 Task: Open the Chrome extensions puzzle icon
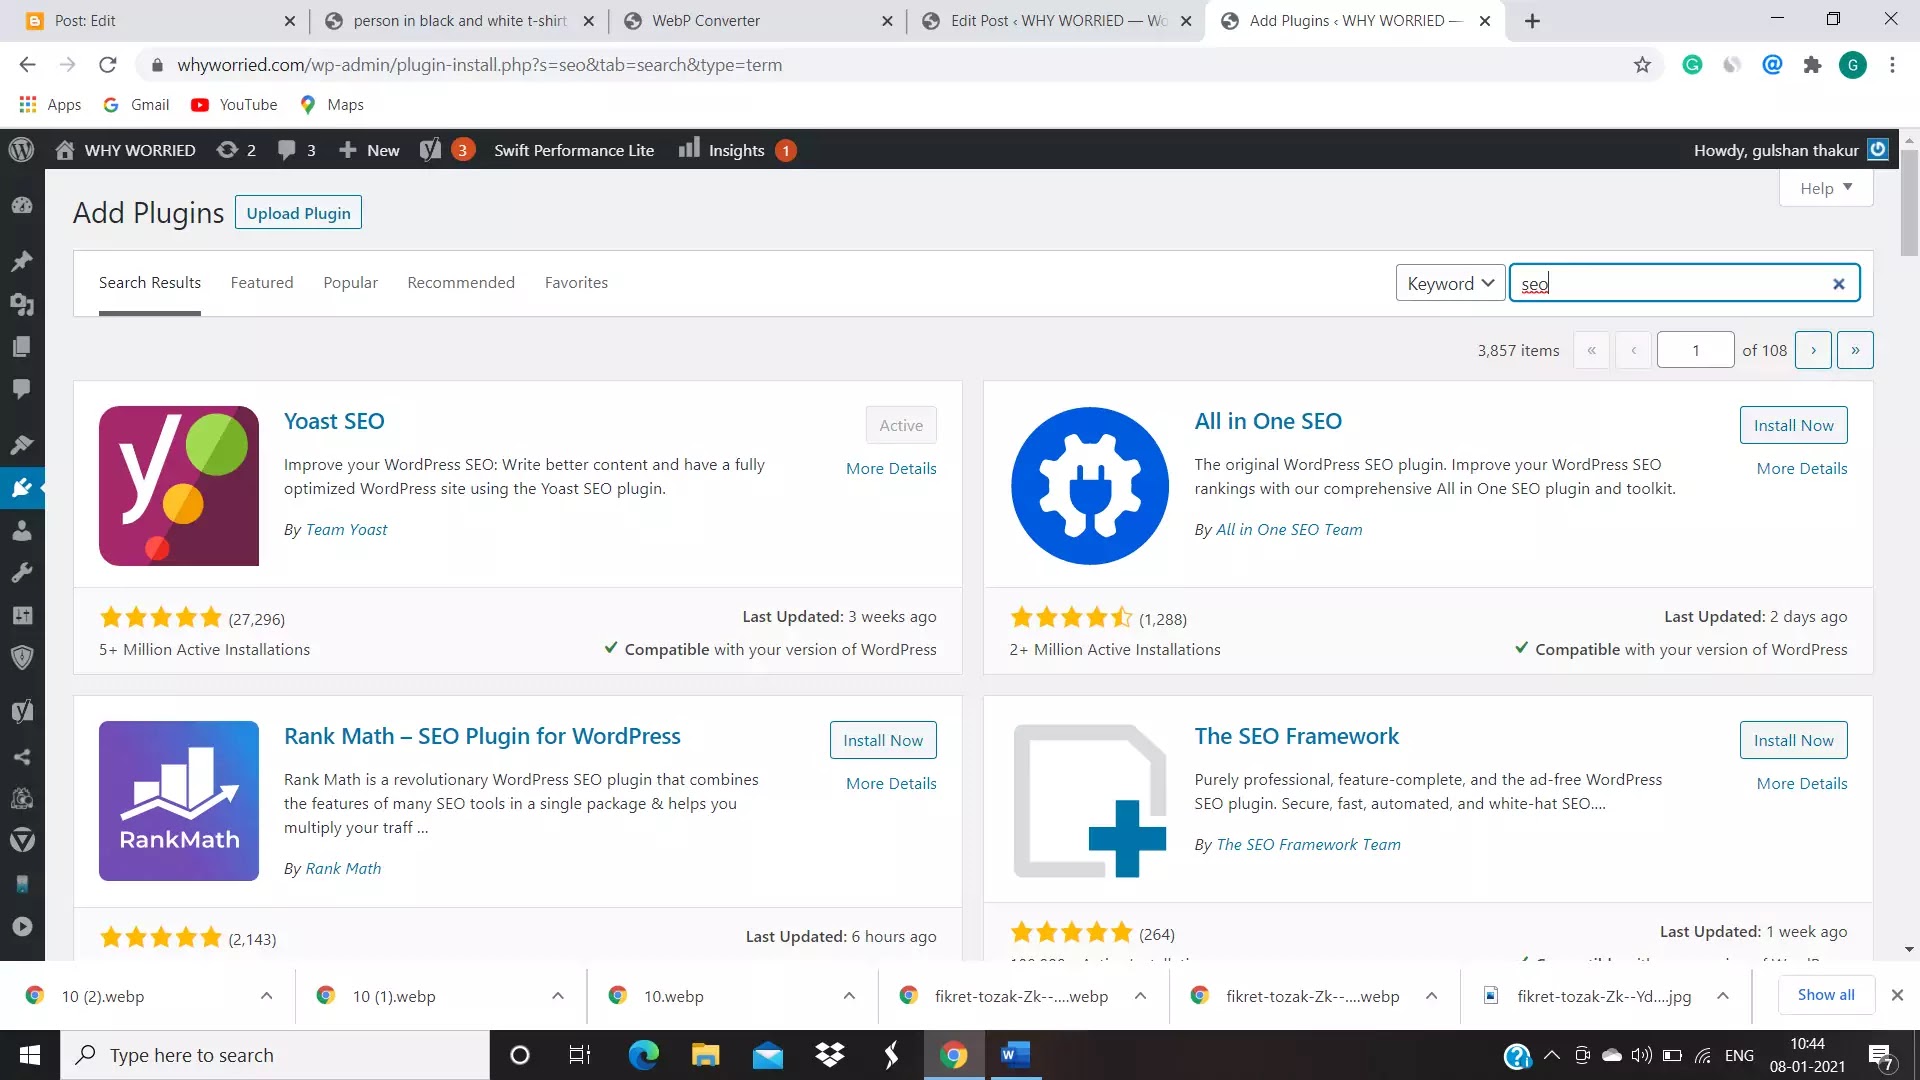1812,65
